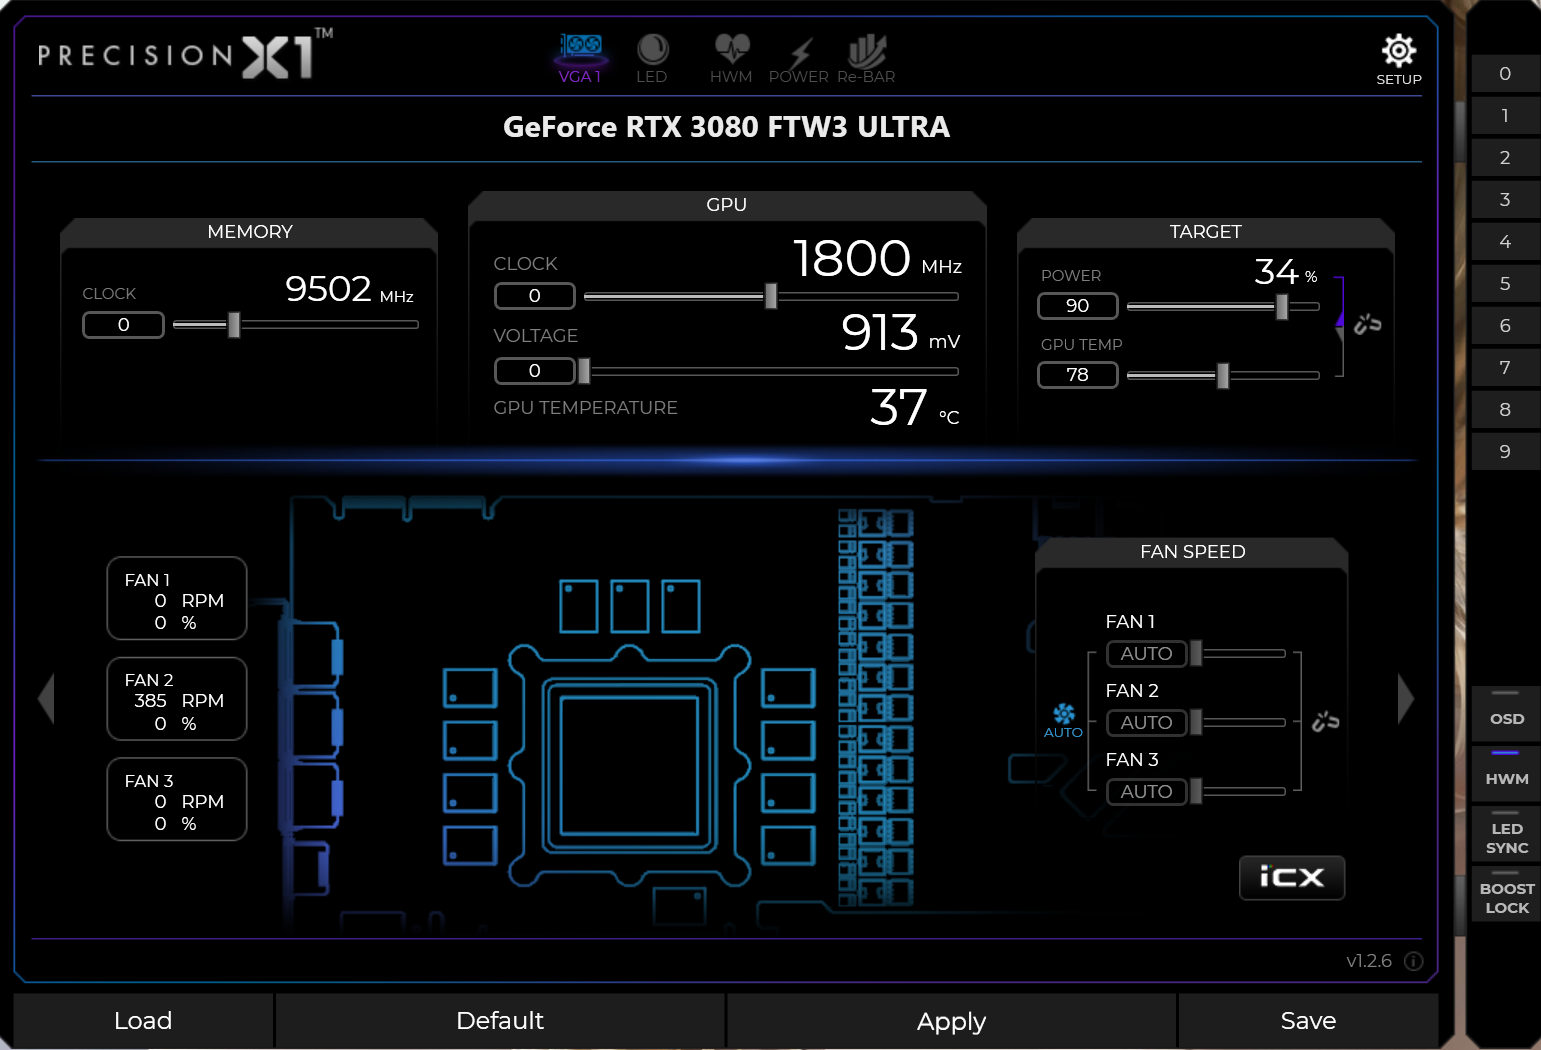Screen dimensions: 1541x1050
Task: Click the GPU voltage offset input field
Action: click(x=535, y=371)
